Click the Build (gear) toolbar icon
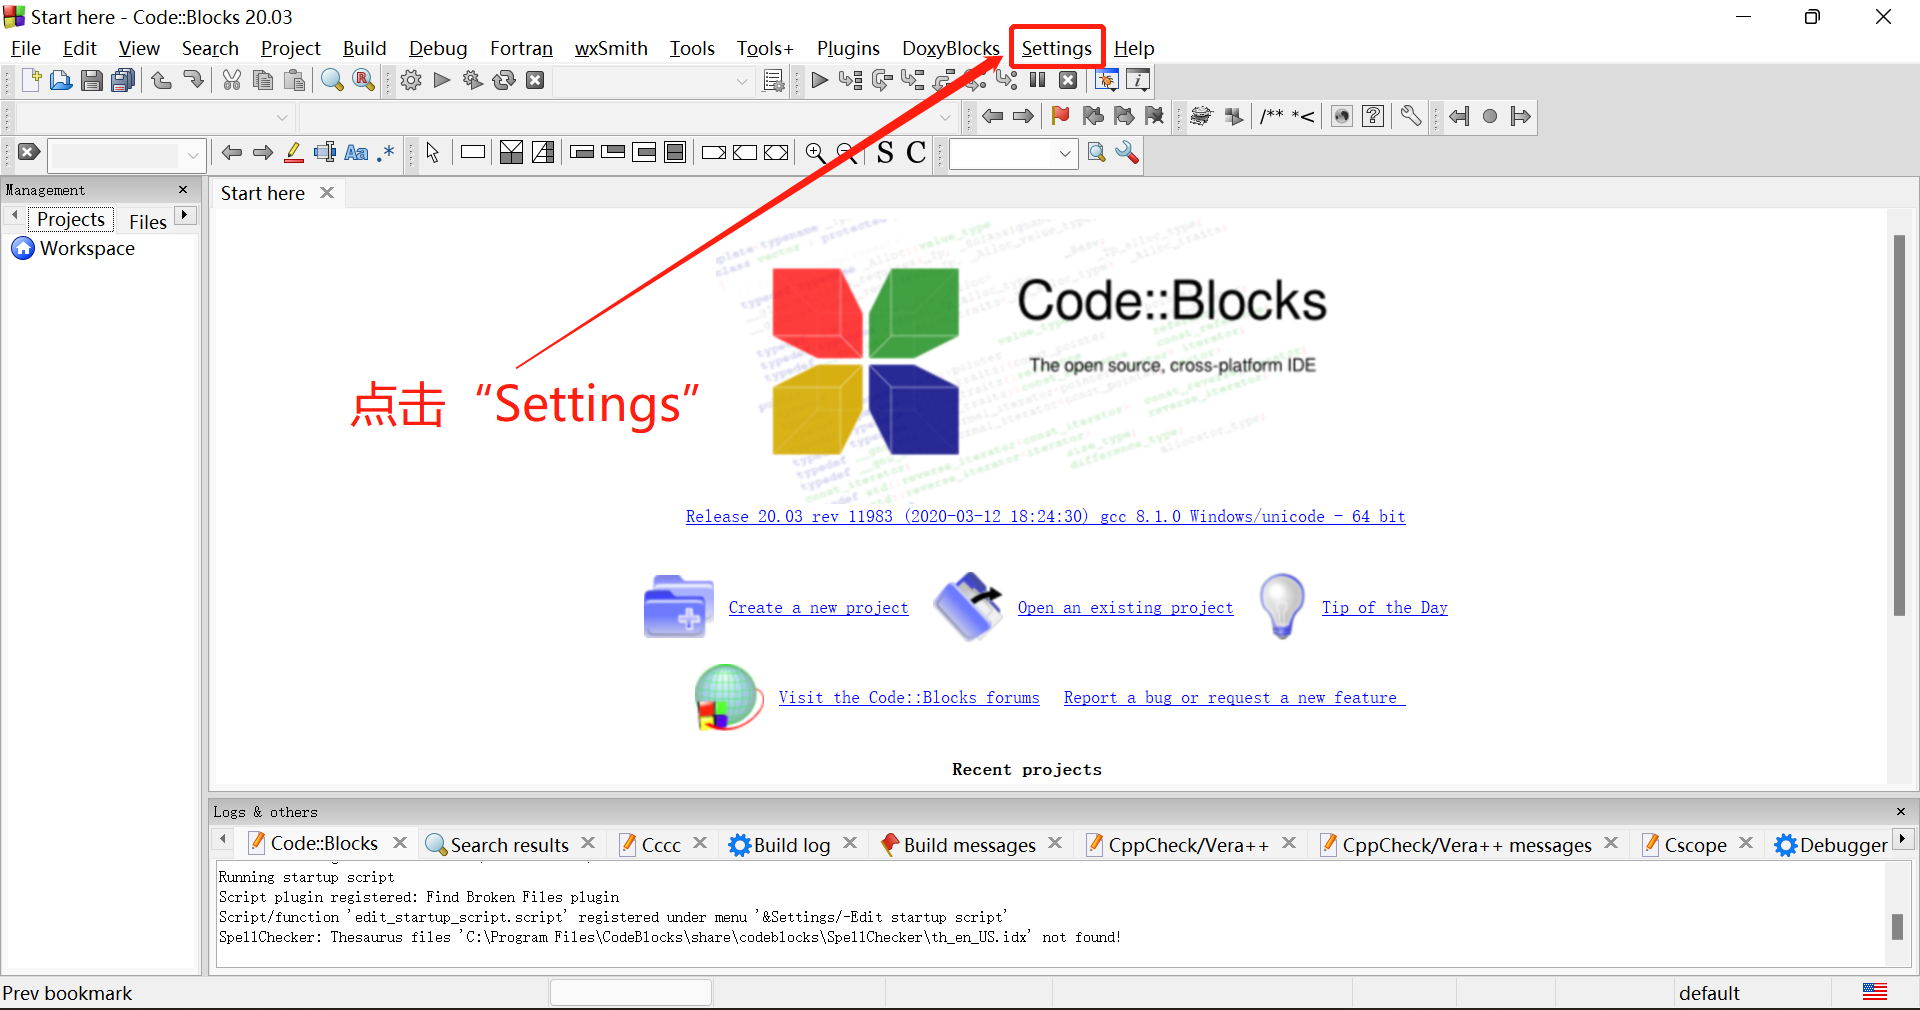Image resolution: width=1920 pixels, height=1010 pixels. pos(410,80)
